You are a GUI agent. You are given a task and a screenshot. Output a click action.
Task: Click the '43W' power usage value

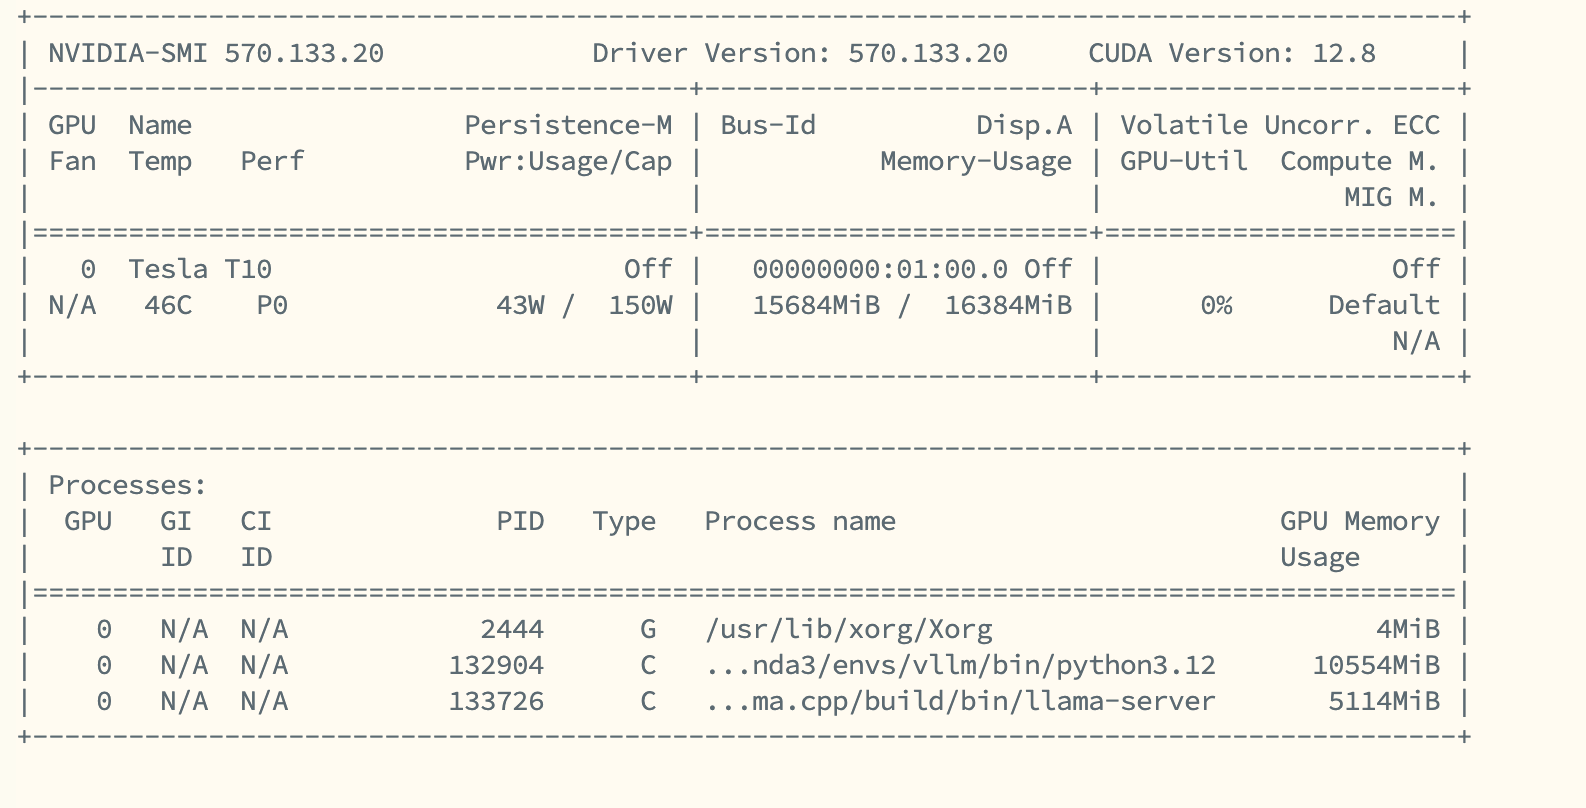[x=520, y=305]
